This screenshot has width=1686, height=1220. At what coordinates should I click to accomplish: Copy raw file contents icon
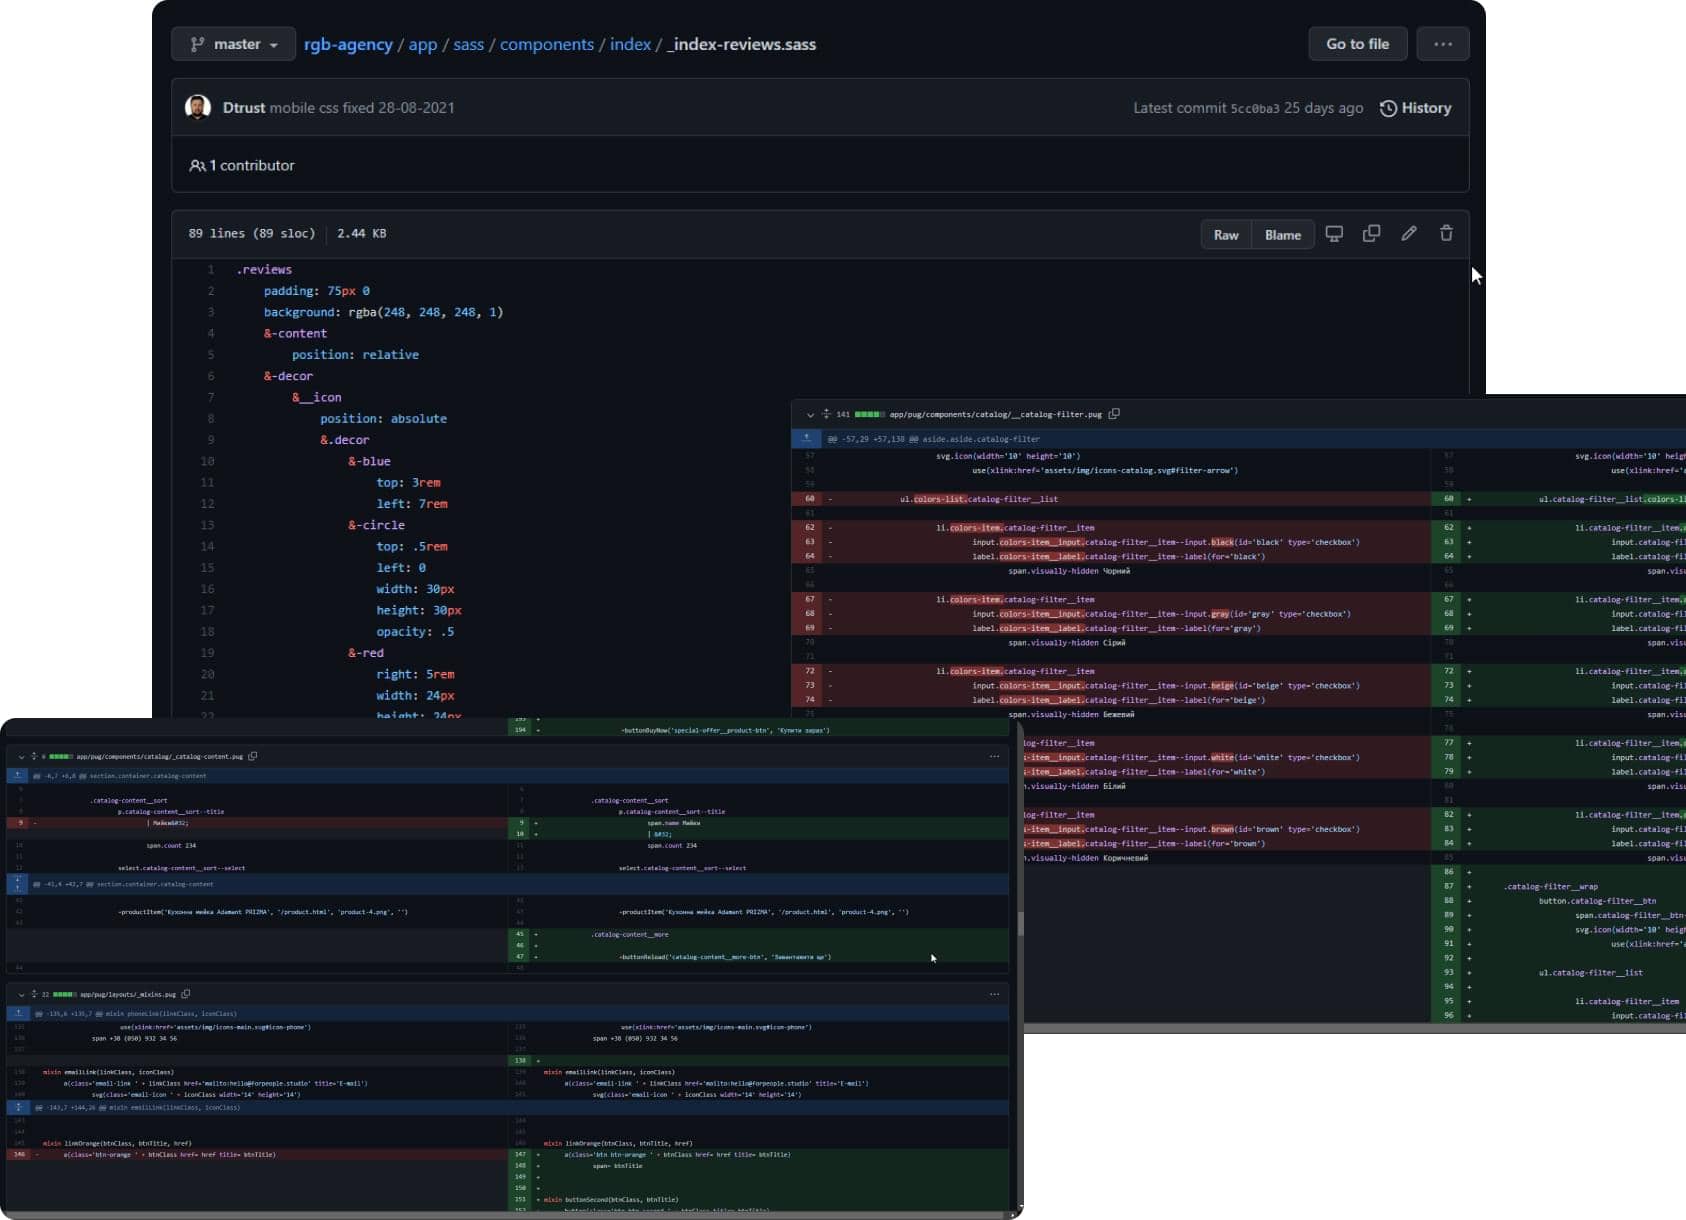[x=1371, y=233]
